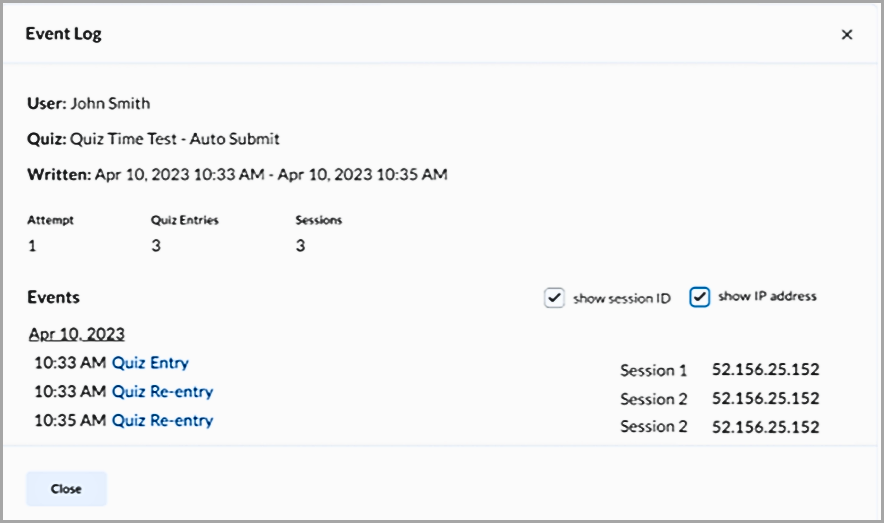The height and width of the screenshot is (523, 884).
Task: Click the Attempt count value
Action: (31, 245)
